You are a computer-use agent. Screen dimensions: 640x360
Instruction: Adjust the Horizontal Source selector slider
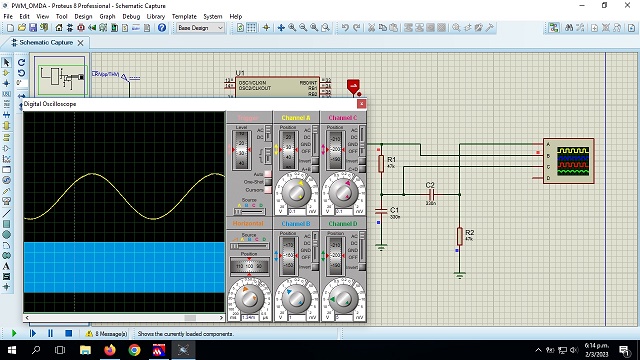249,247
